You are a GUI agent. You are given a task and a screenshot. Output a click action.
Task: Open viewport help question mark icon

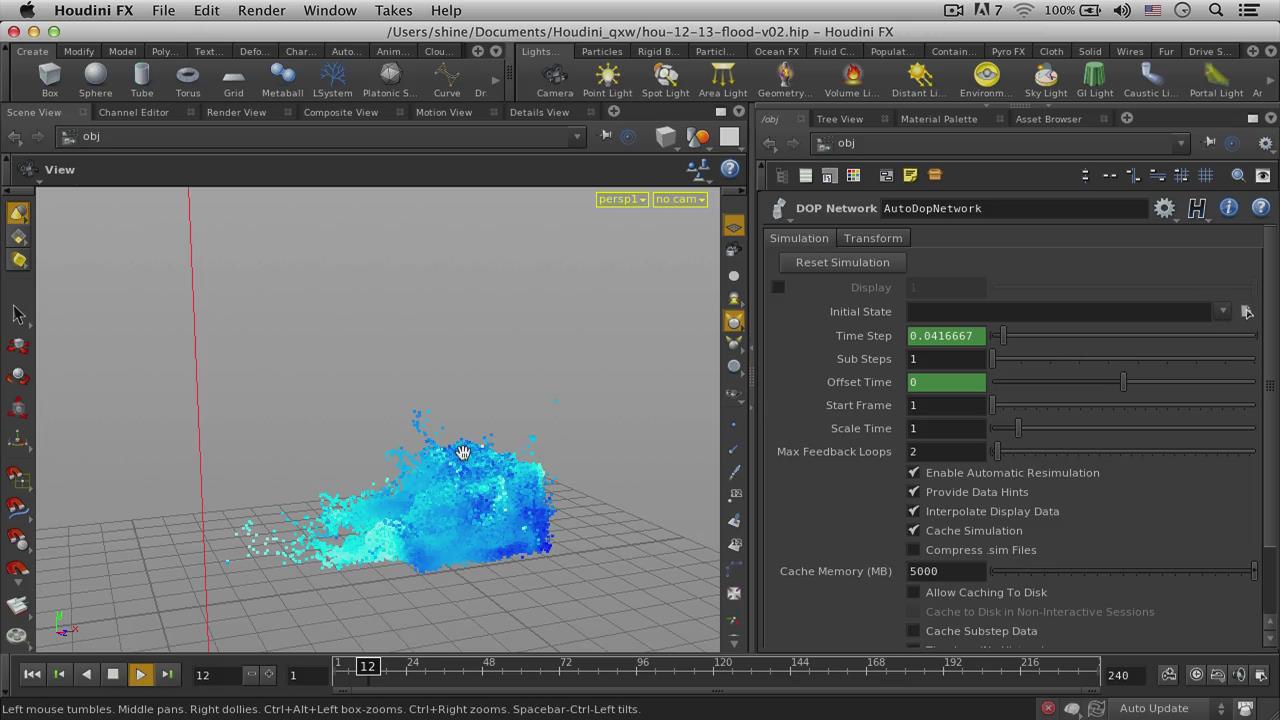(730, 170)
